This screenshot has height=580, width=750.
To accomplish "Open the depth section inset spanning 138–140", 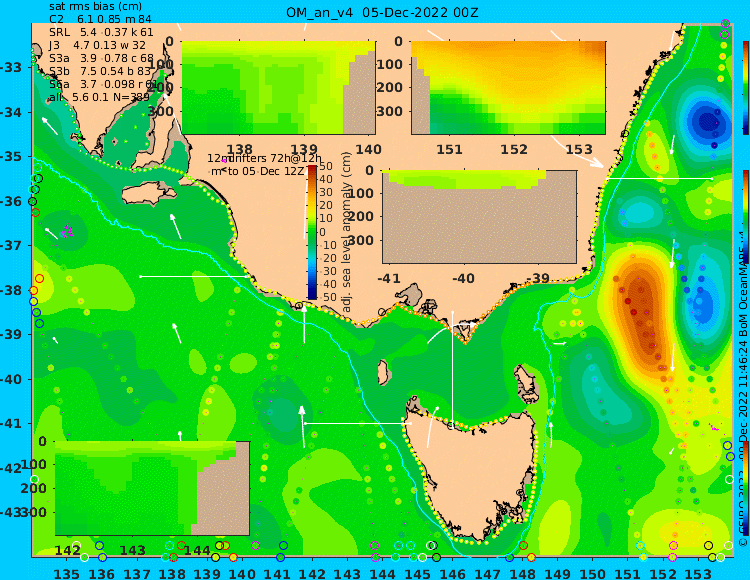I will coord(278,88).
